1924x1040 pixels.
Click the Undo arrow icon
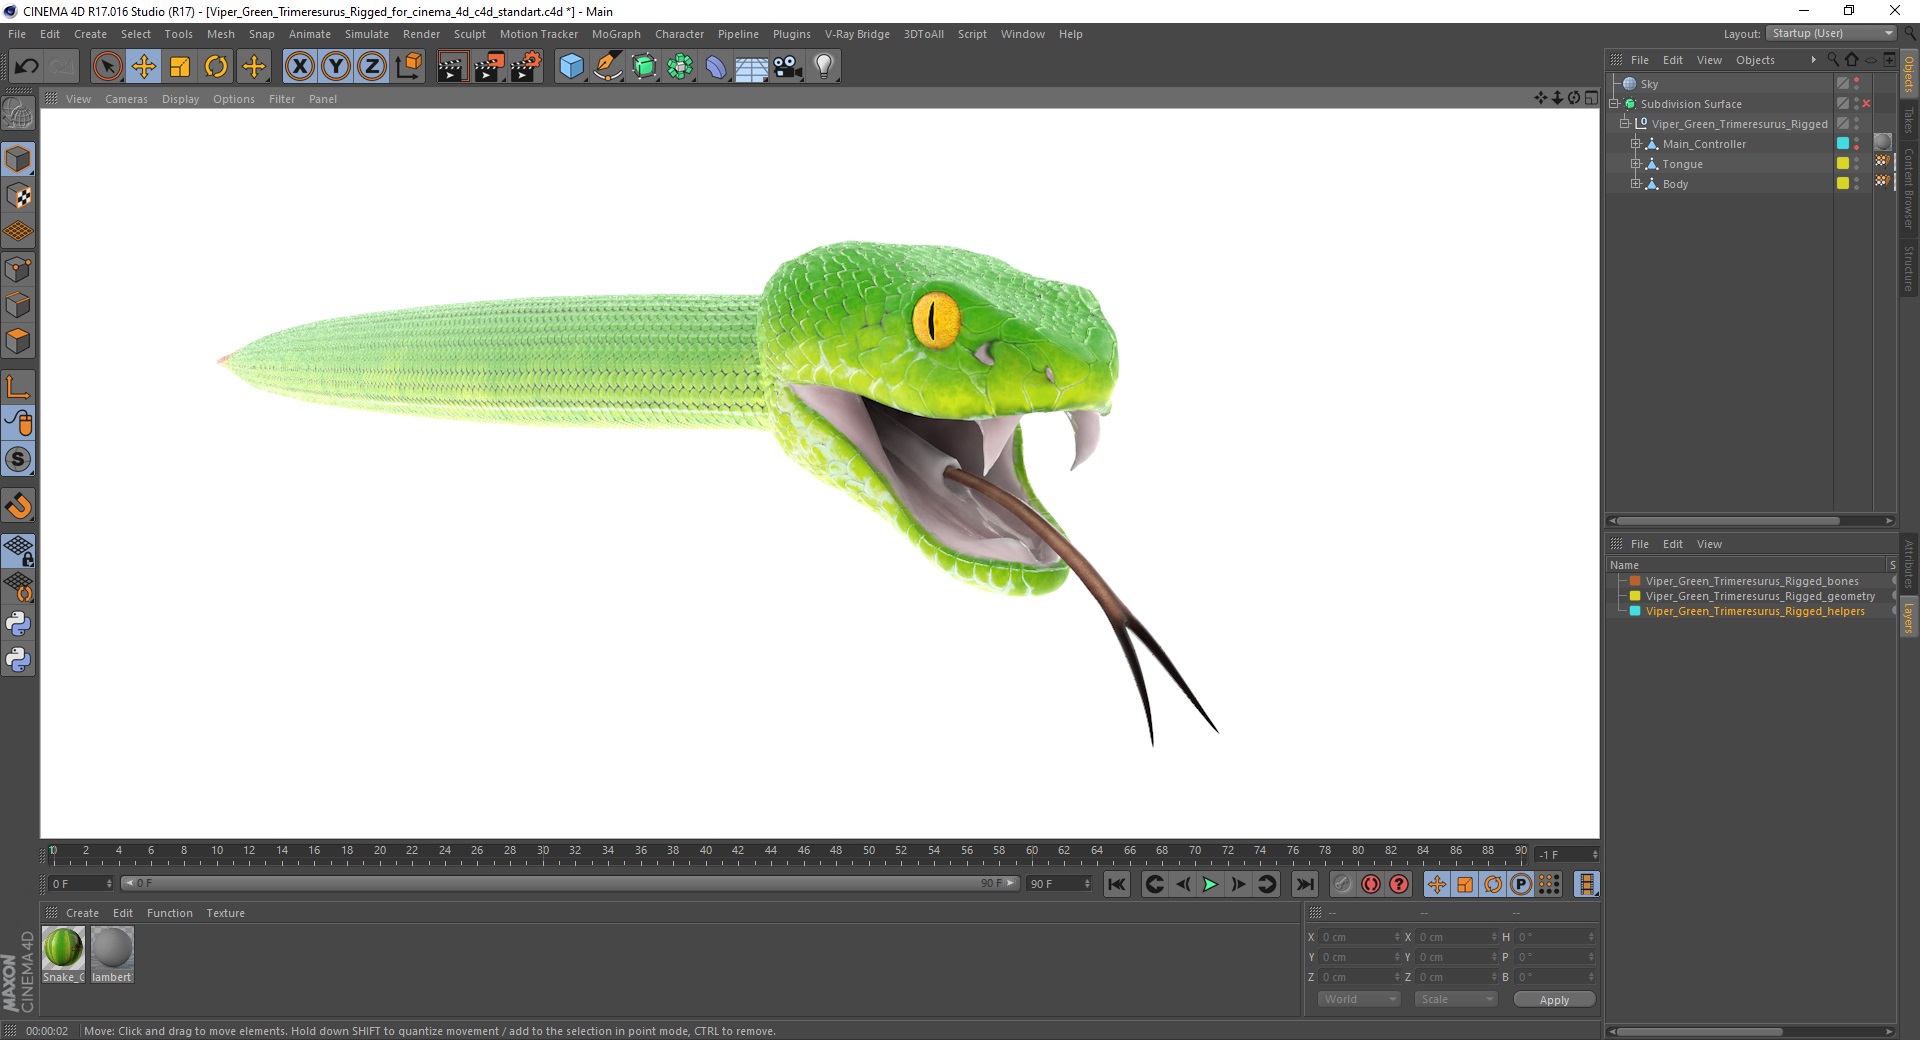point(26,67)
